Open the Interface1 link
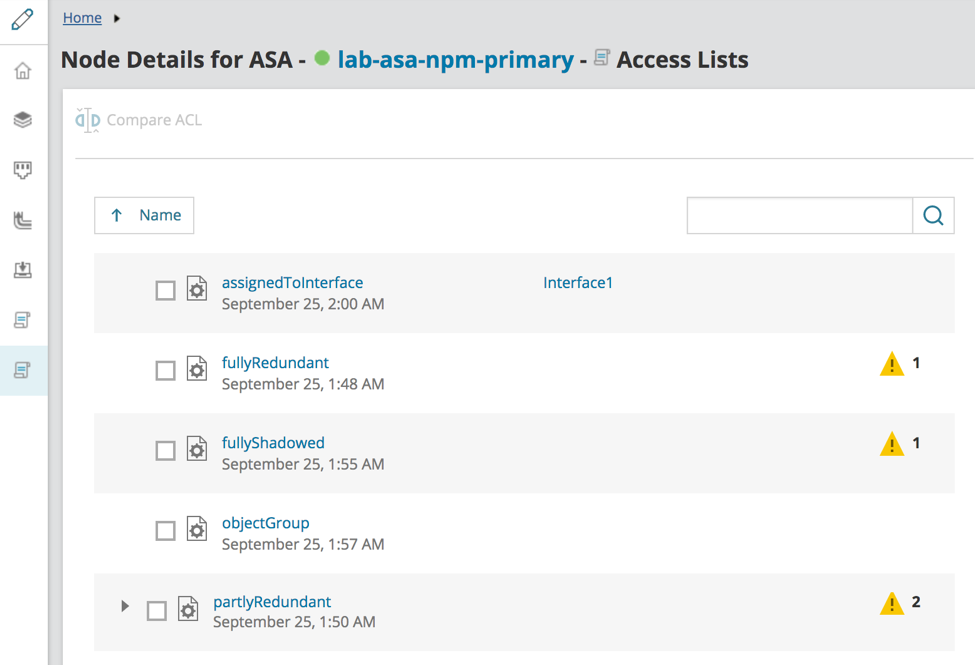Image resolution: width=975 pixels, height=665 pixels. point(578,283)
